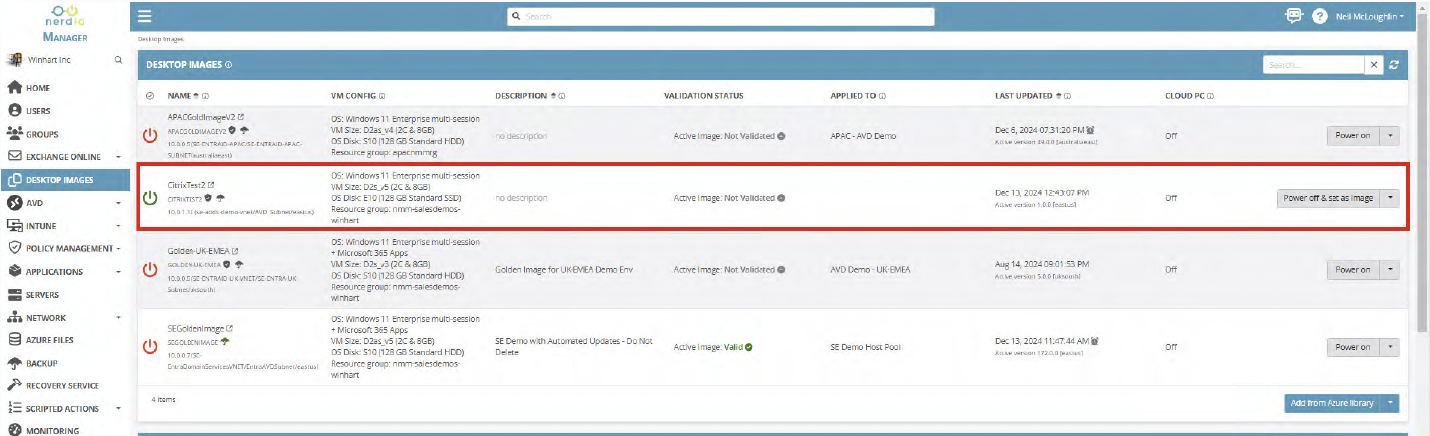Click the search icon next to Winhart Inc

118,60
